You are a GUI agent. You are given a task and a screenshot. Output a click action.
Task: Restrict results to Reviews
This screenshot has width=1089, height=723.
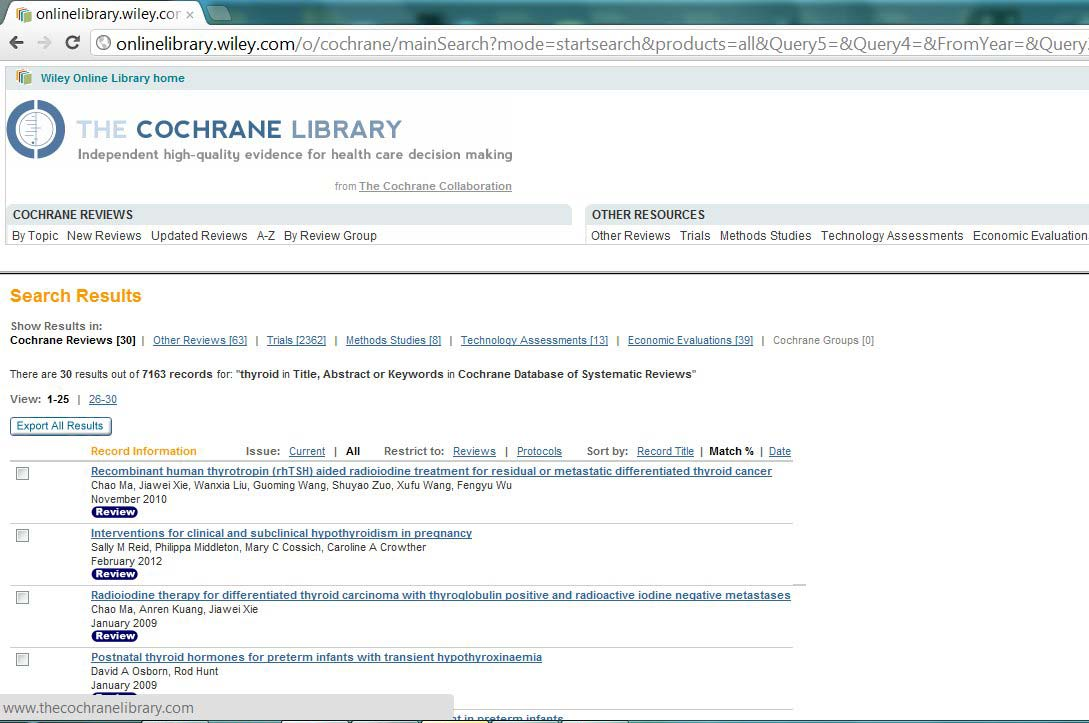(474, 451)
